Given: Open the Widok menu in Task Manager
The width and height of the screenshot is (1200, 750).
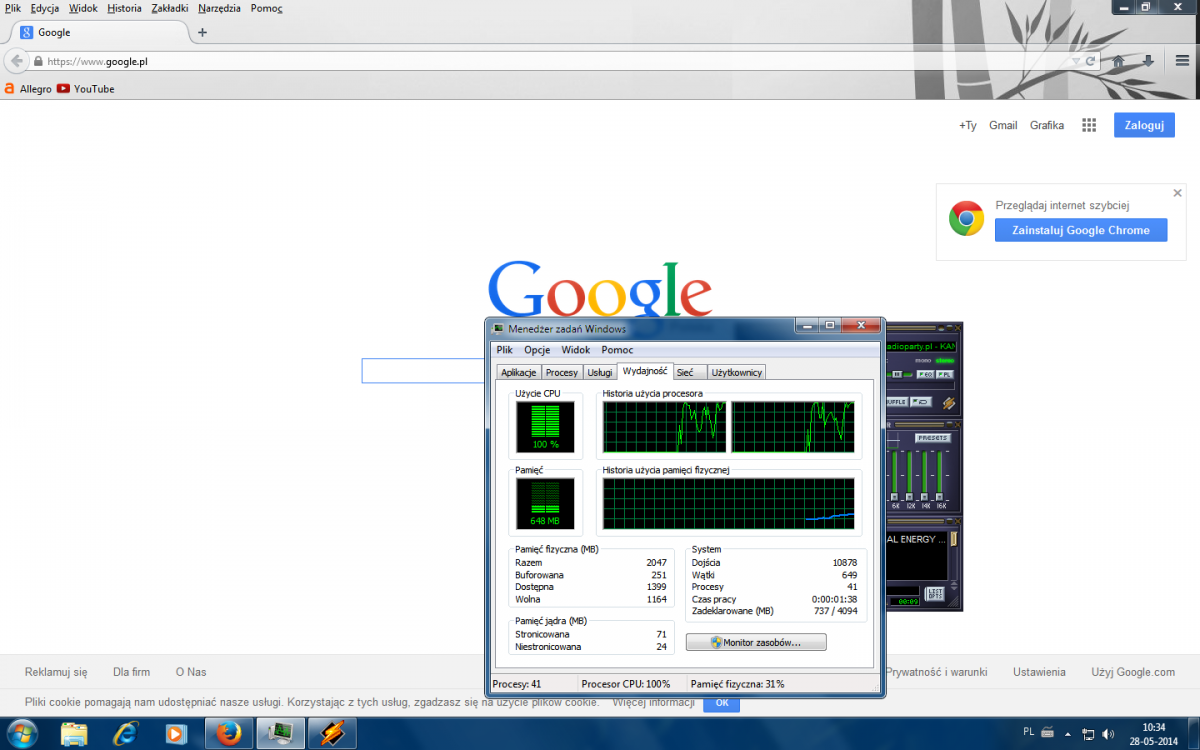Looking at the screenshot, I should tap(576, 350).
